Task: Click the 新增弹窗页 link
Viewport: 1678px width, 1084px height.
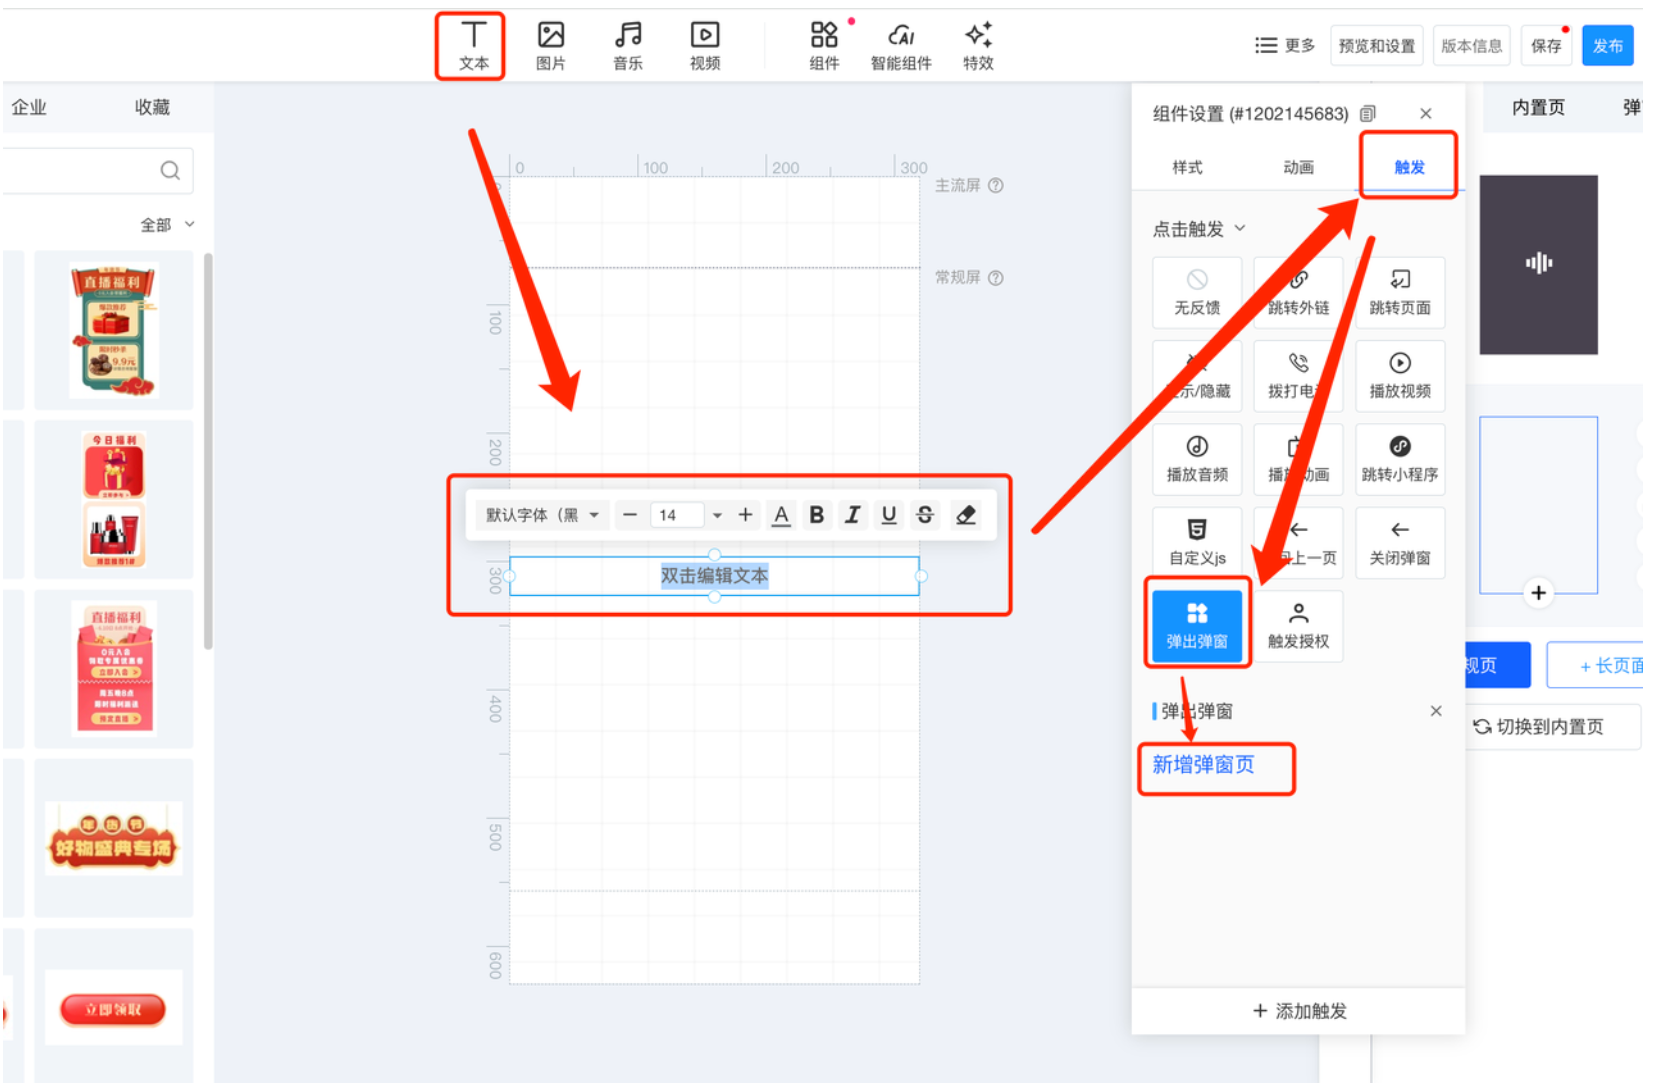Action: 1203,765
